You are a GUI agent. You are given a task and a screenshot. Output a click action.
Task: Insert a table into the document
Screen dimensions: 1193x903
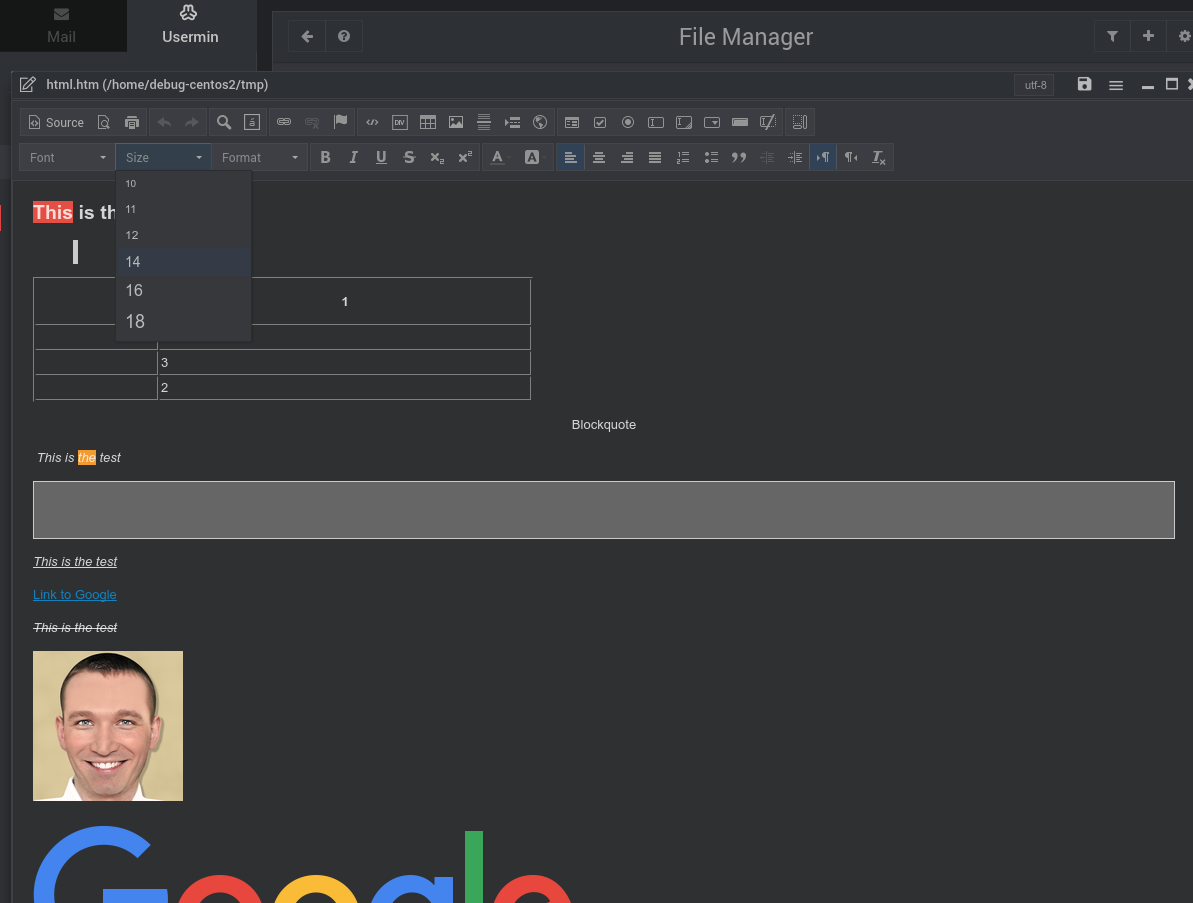coord(428,121)
